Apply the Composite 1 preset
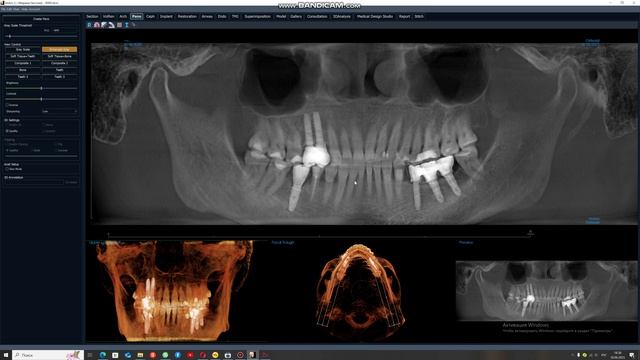The height and width of the screenshot is (360, 640). [x=23, y=63]
